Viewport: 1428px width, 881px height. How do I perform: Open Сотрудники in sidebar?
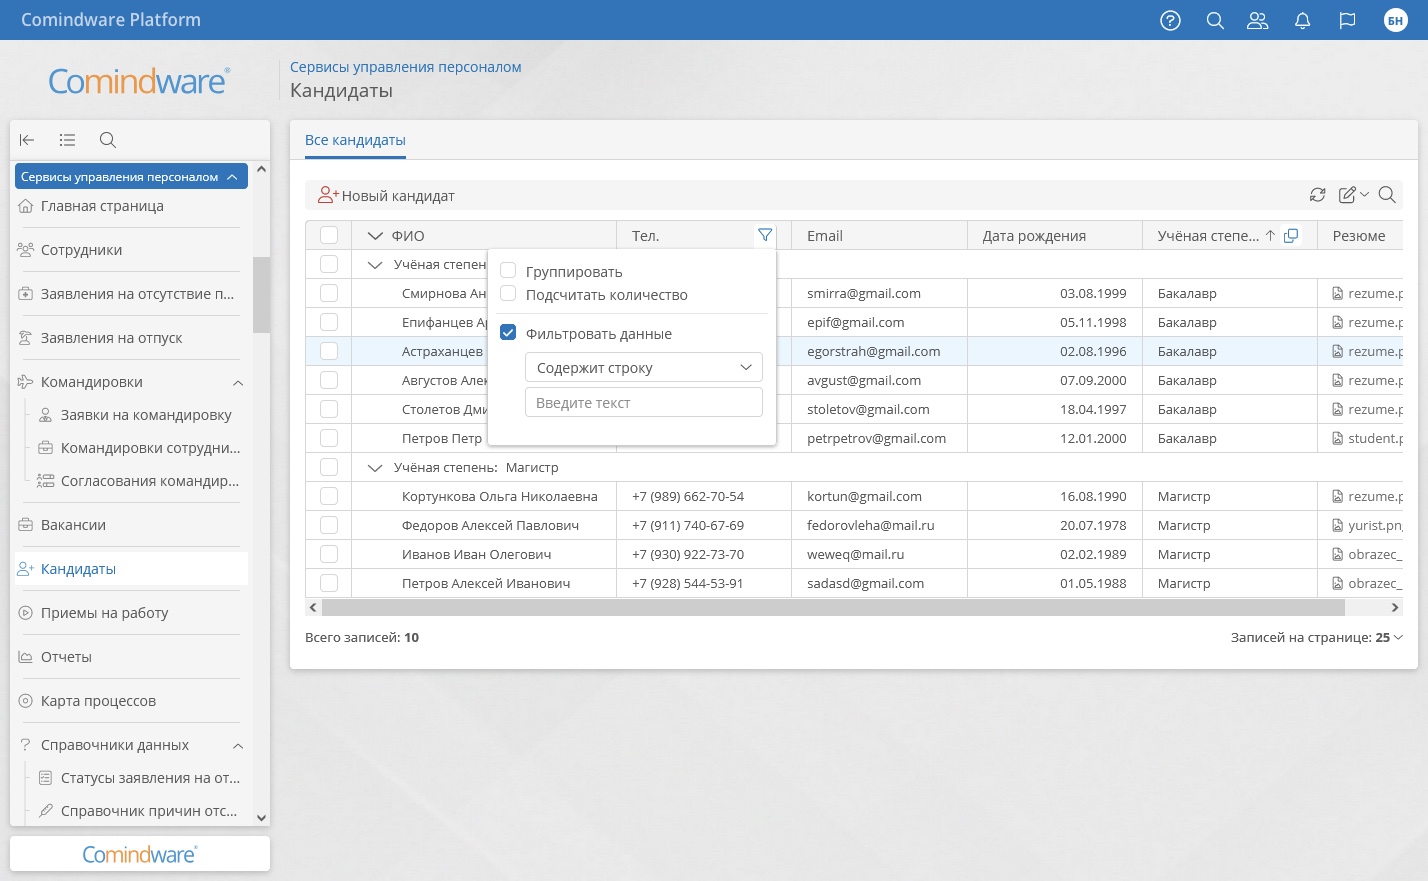click(81, 250)
